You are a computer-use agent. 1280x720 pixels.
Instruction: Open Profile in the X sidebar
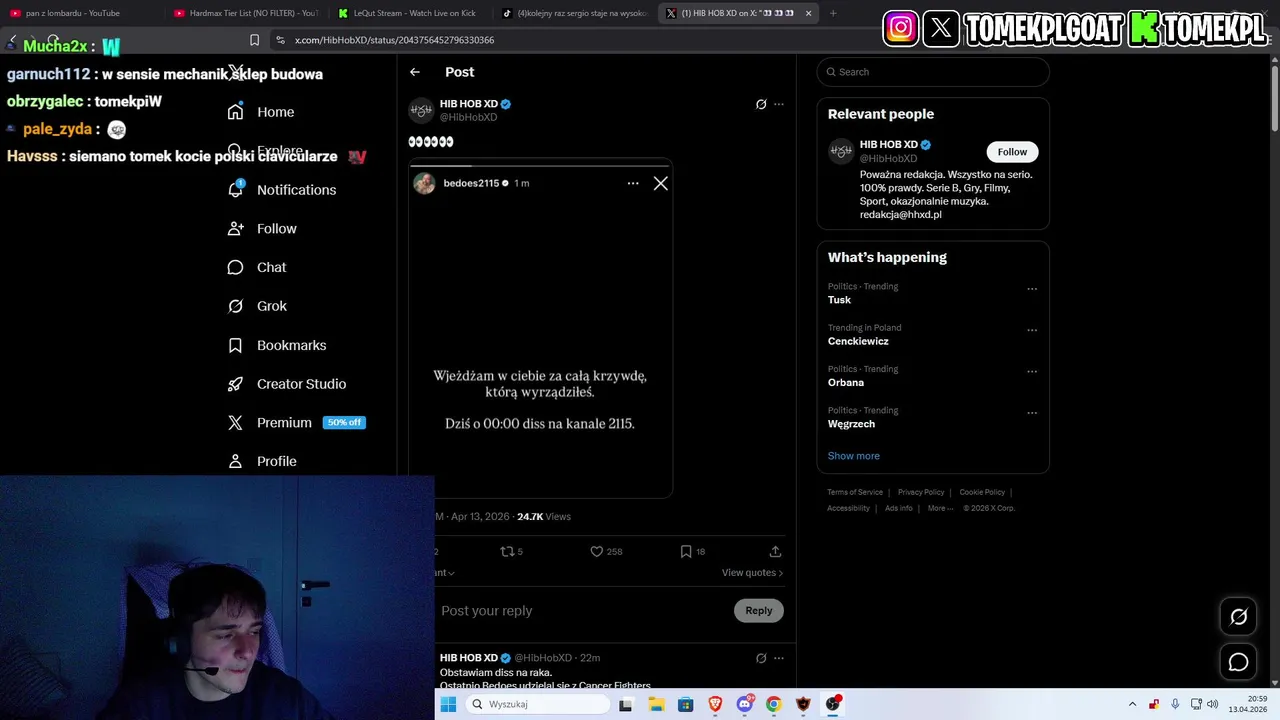point(262,461)
